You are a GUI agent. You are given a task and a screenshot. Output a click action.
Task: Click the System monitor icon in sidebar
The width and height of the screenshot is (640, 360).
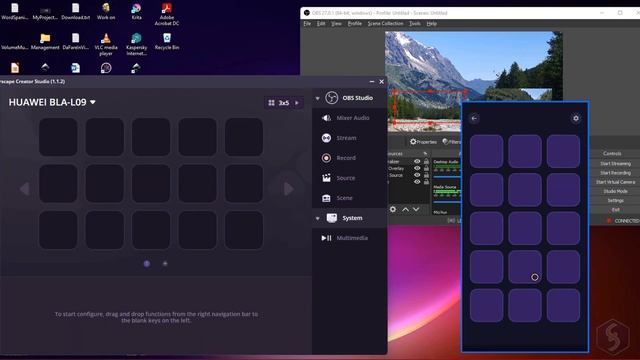pyautogui.click(x=332, y=218)
